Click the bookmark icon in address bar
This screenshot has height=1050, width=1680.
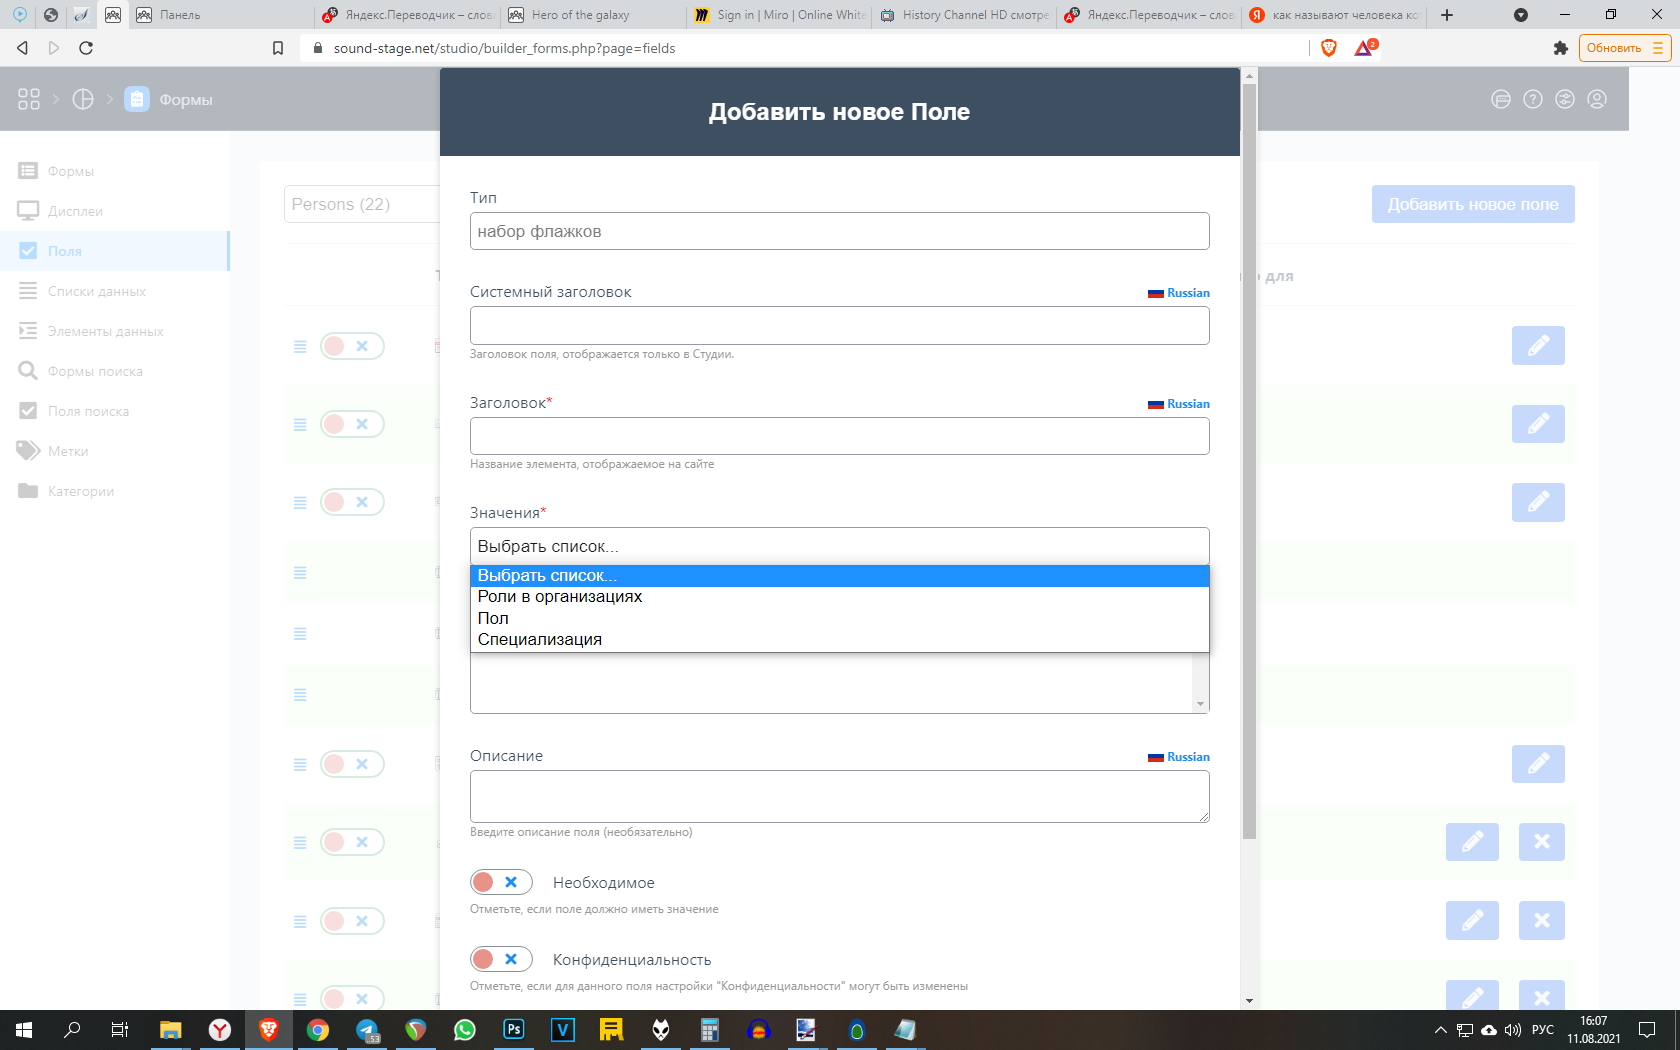click(x=278, y=48)
